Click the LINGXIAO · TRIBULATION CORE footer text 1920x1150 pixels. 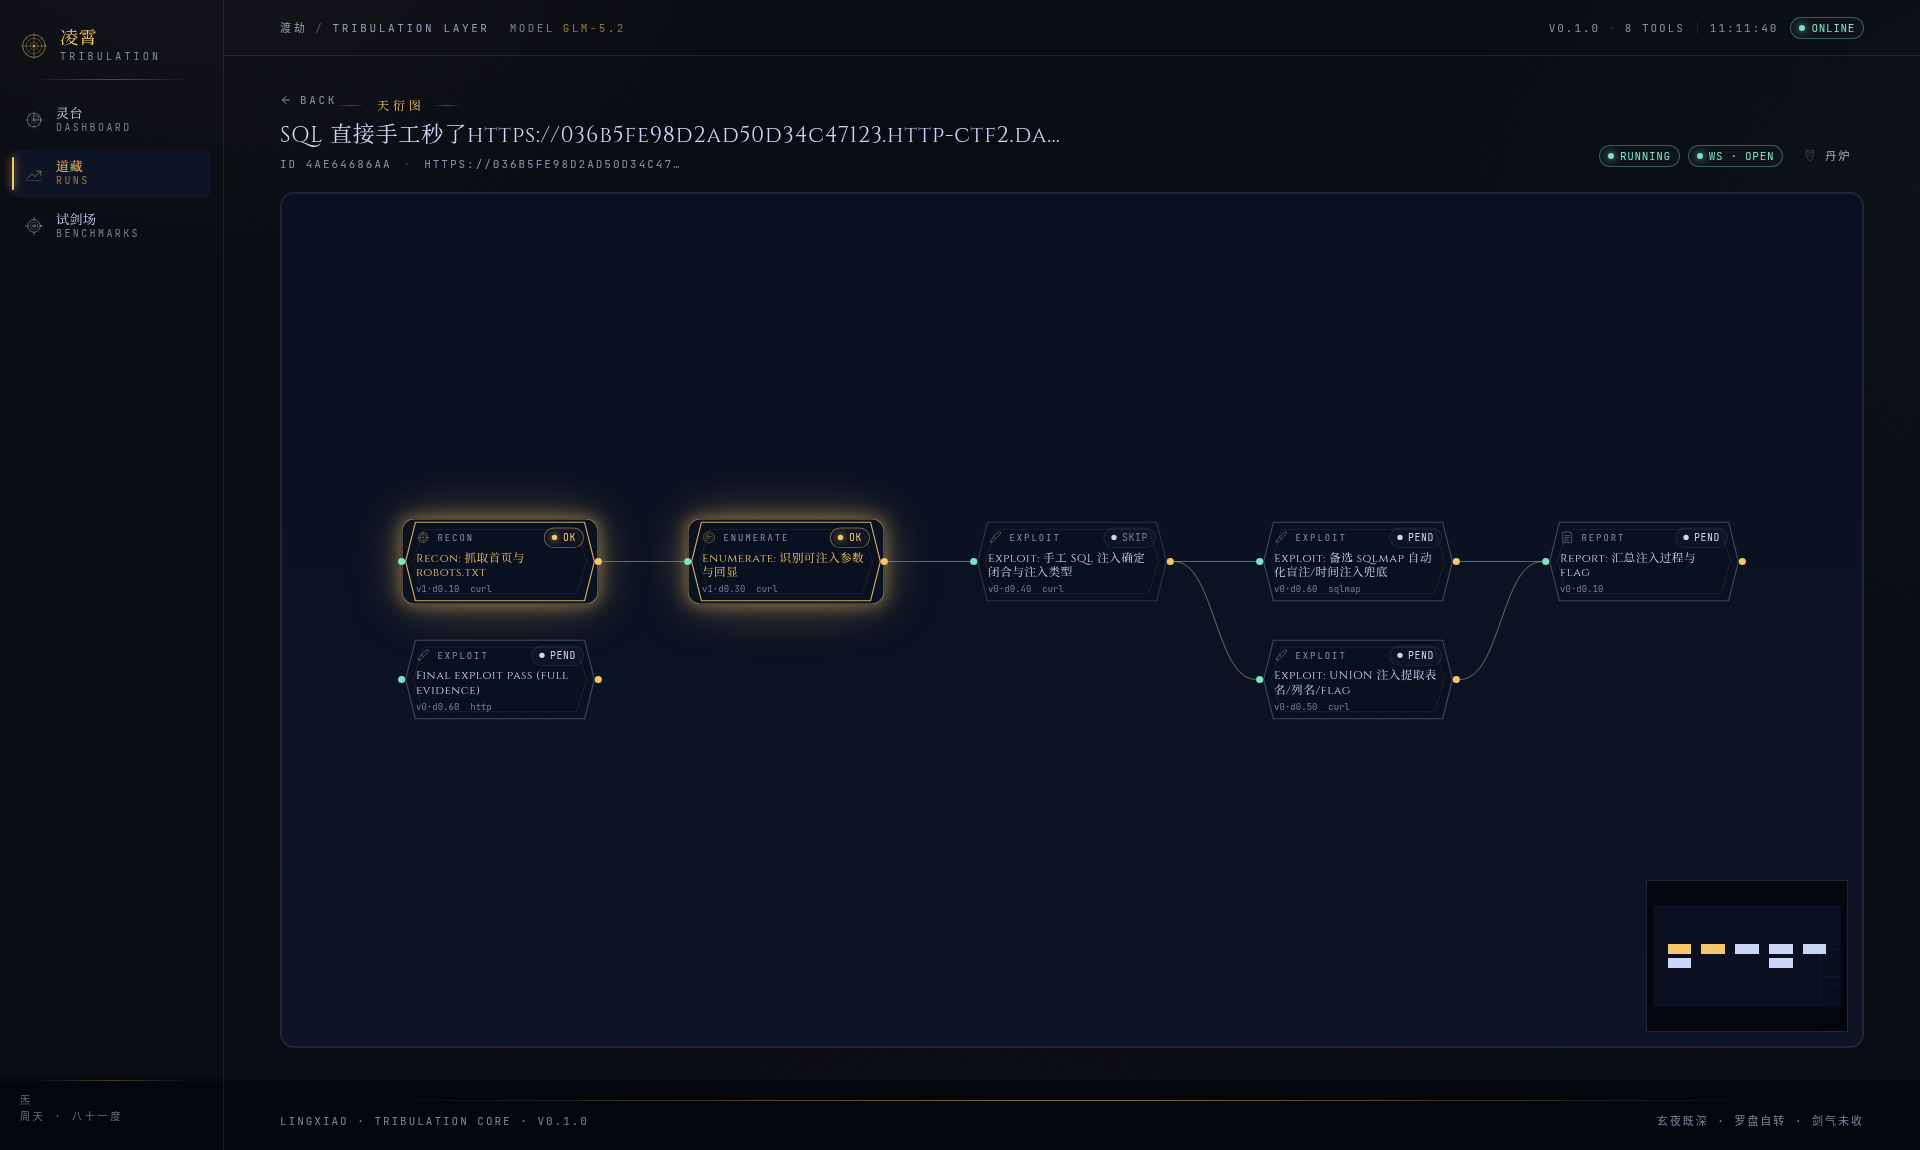(x=434, y=1121)
